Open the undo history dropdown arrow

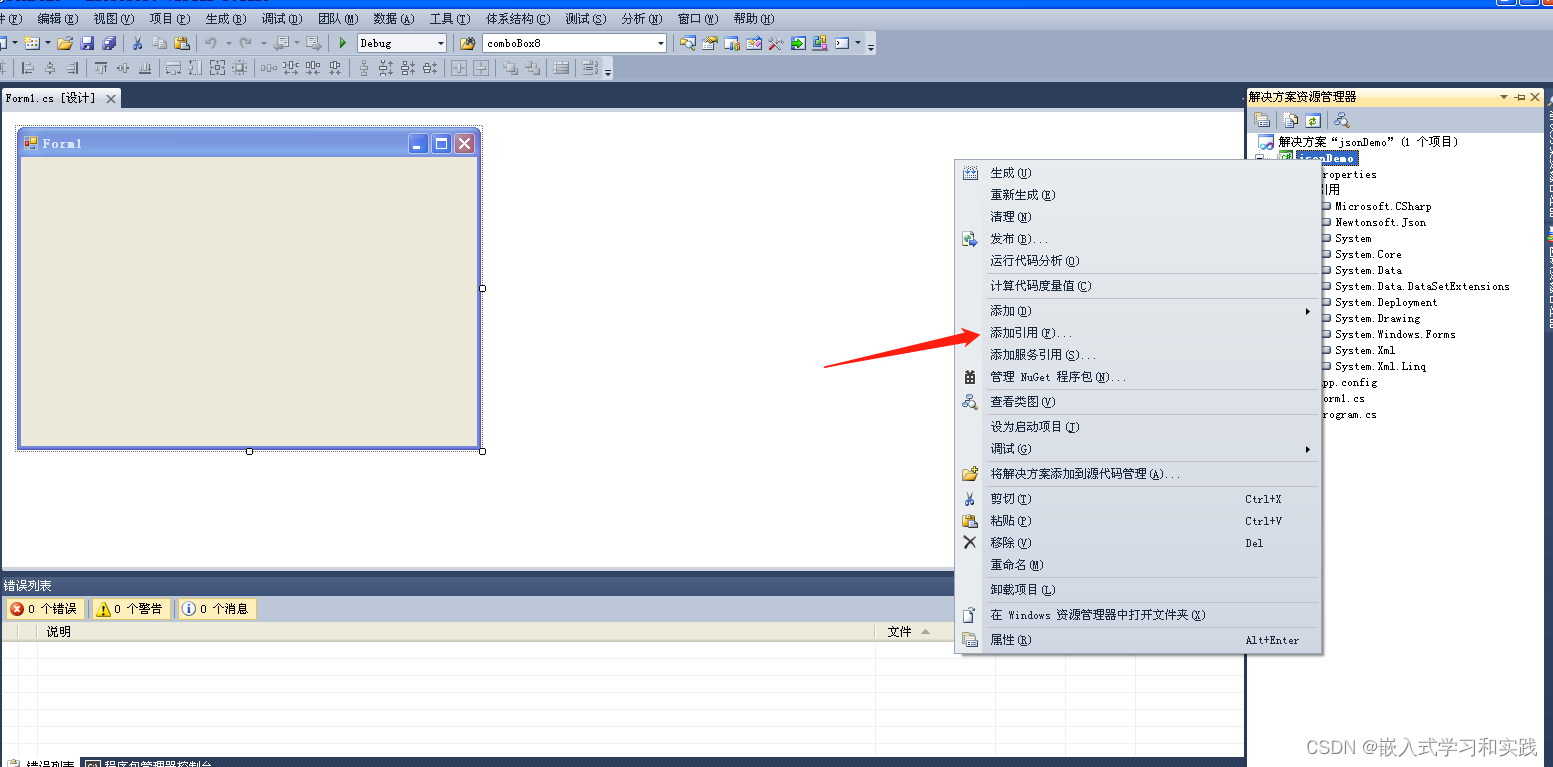click(x=228, y=43)
